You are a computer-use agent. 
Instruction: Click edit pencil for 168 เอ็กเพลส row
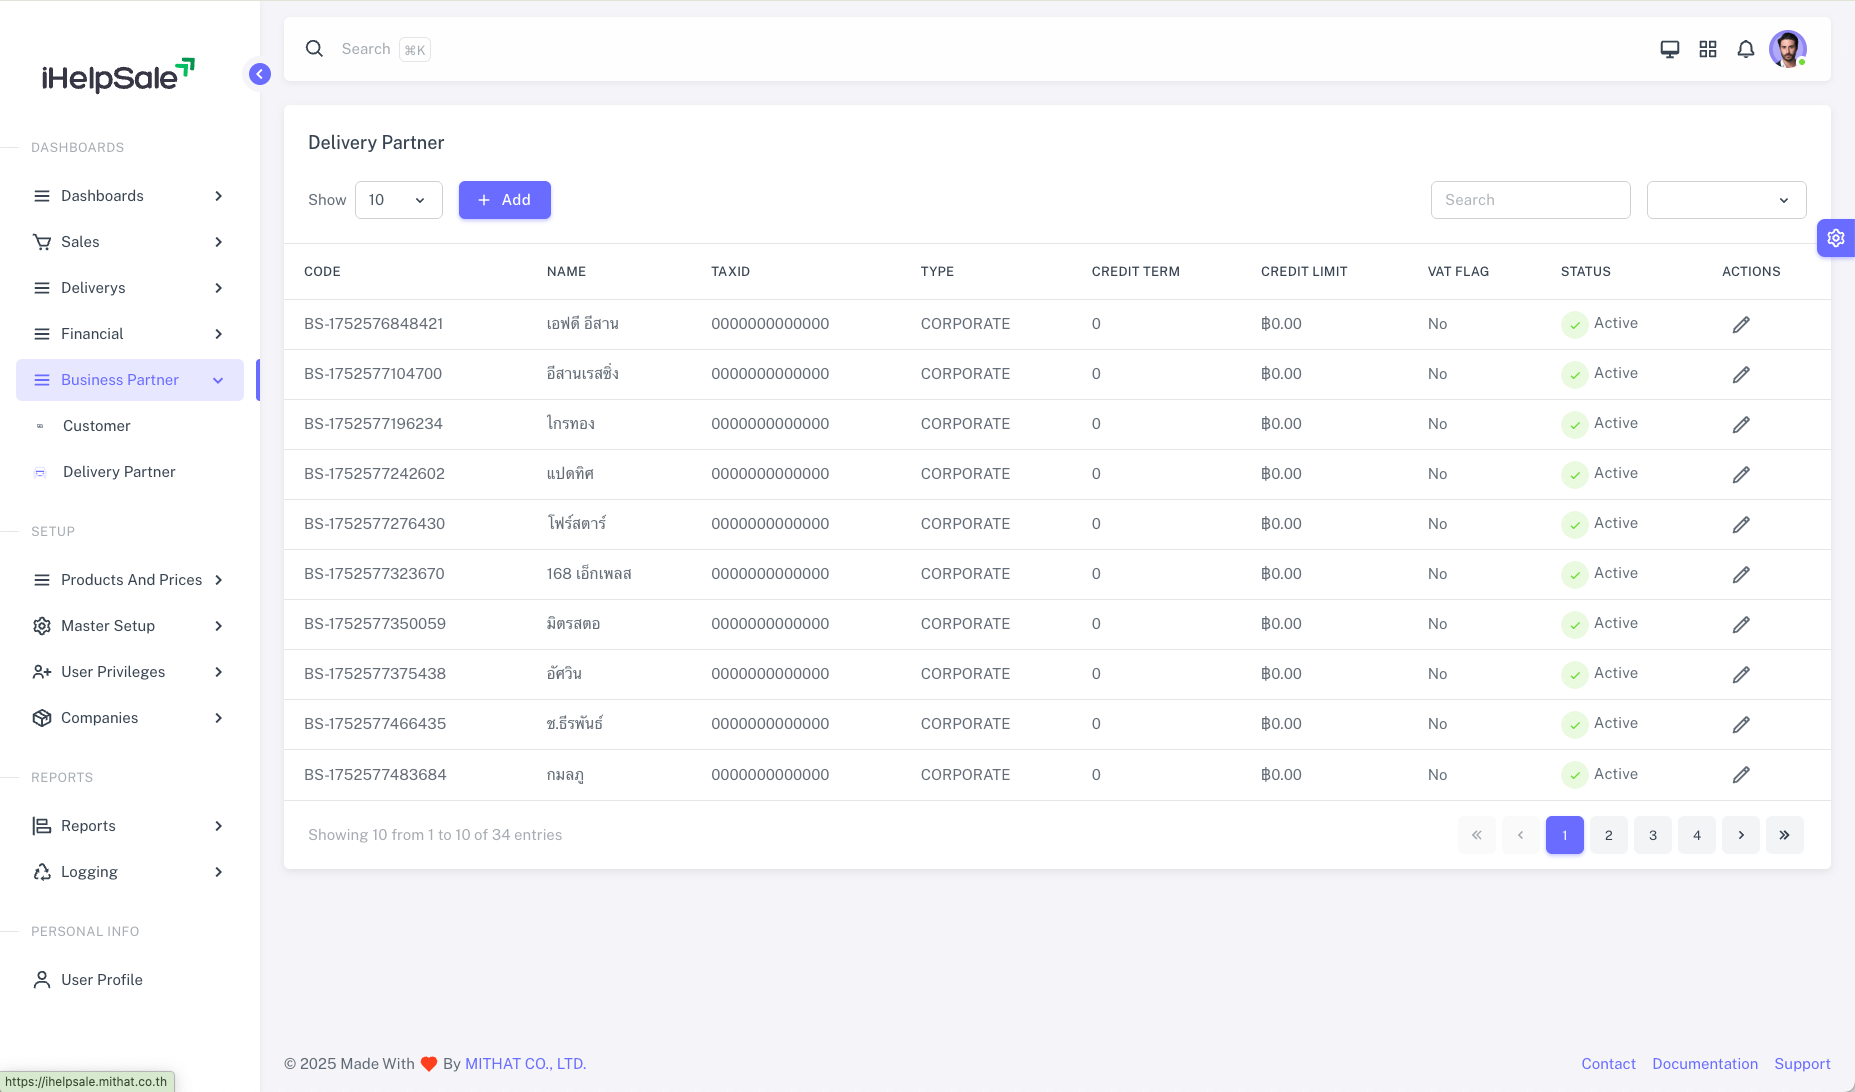click(x=1740, y=574)
